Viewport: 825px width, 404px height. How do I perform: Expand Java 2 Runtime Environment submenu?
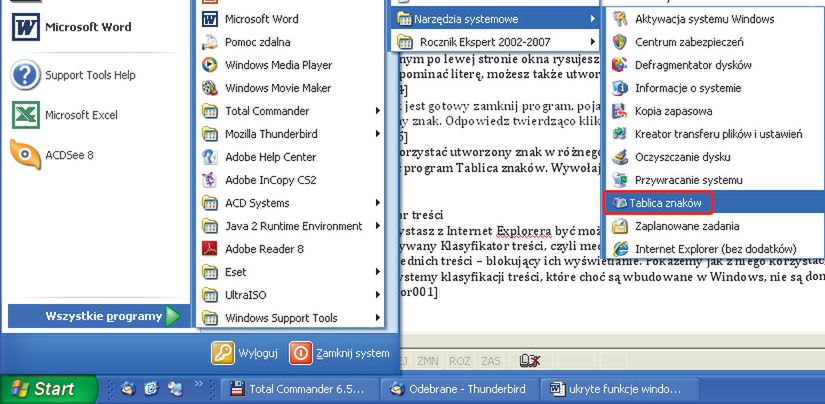pos(290,226)
